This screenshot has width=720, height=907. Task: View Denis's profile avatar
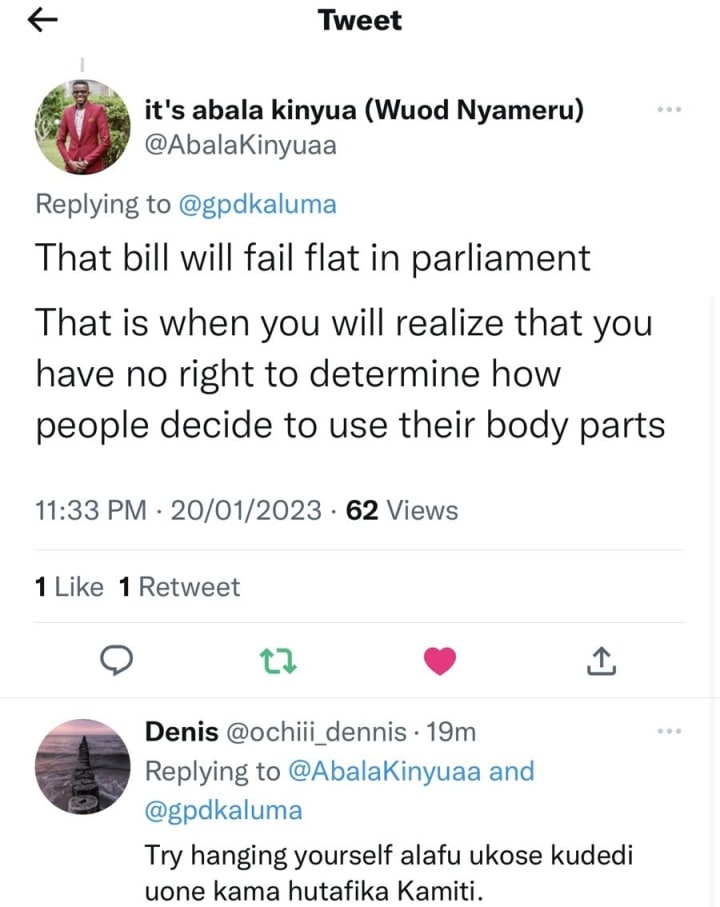pos(83,766)
